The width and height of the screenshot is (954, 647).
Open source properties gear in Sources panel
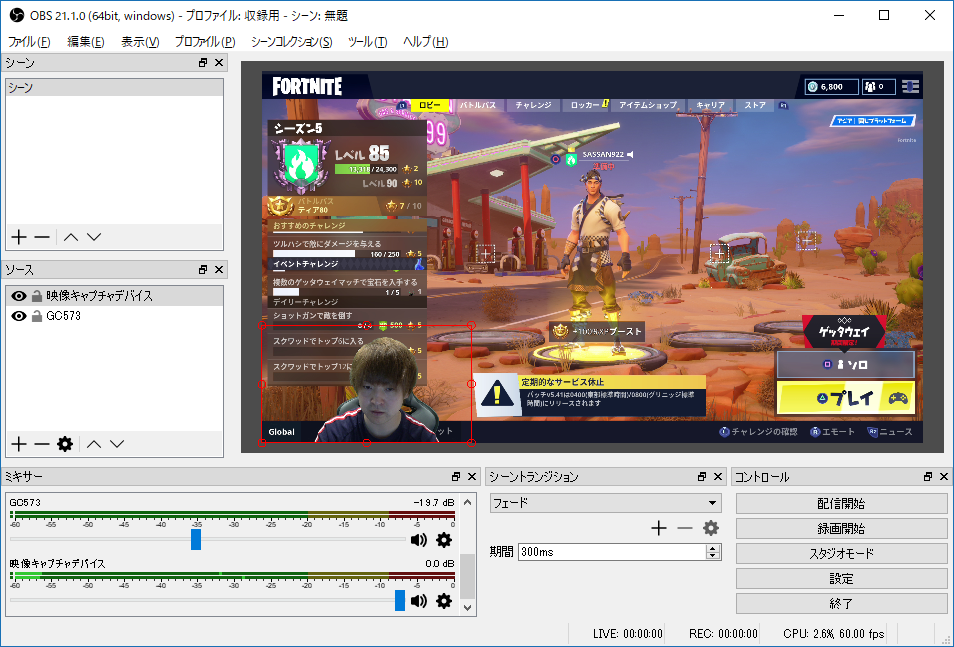[x=65, y=444]
